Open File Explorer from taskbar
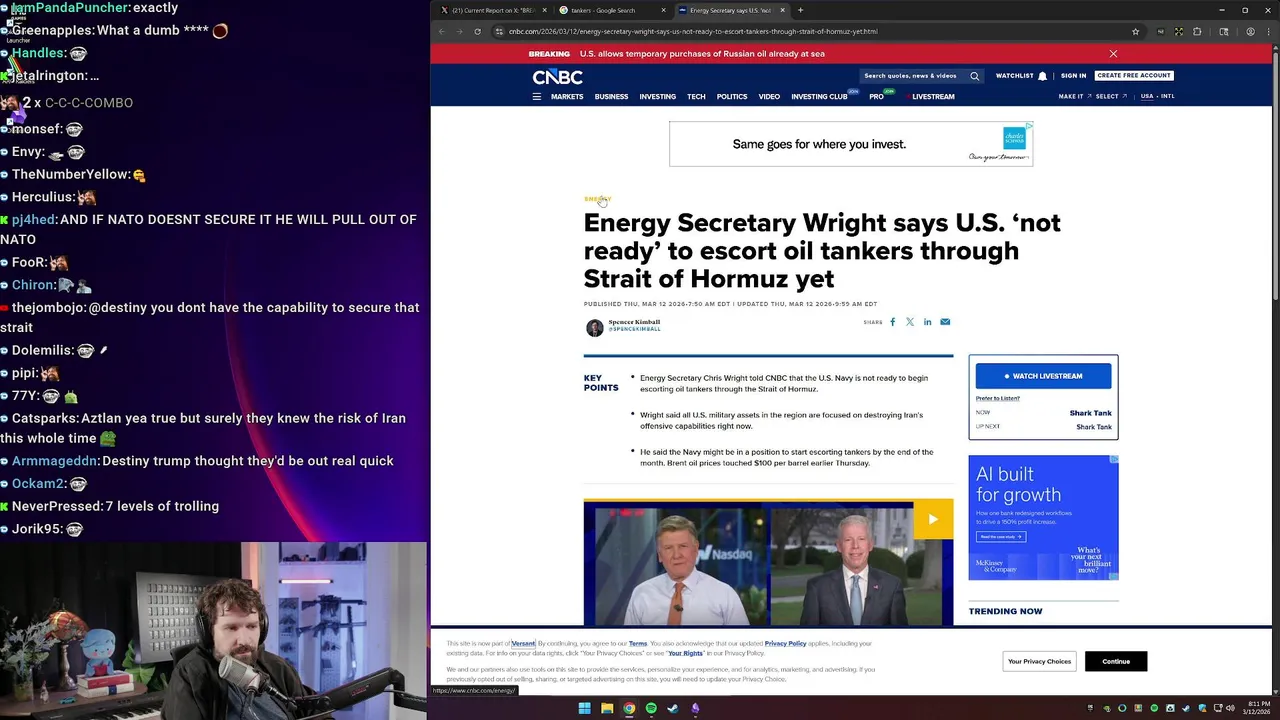 click(x=607, y=709)
